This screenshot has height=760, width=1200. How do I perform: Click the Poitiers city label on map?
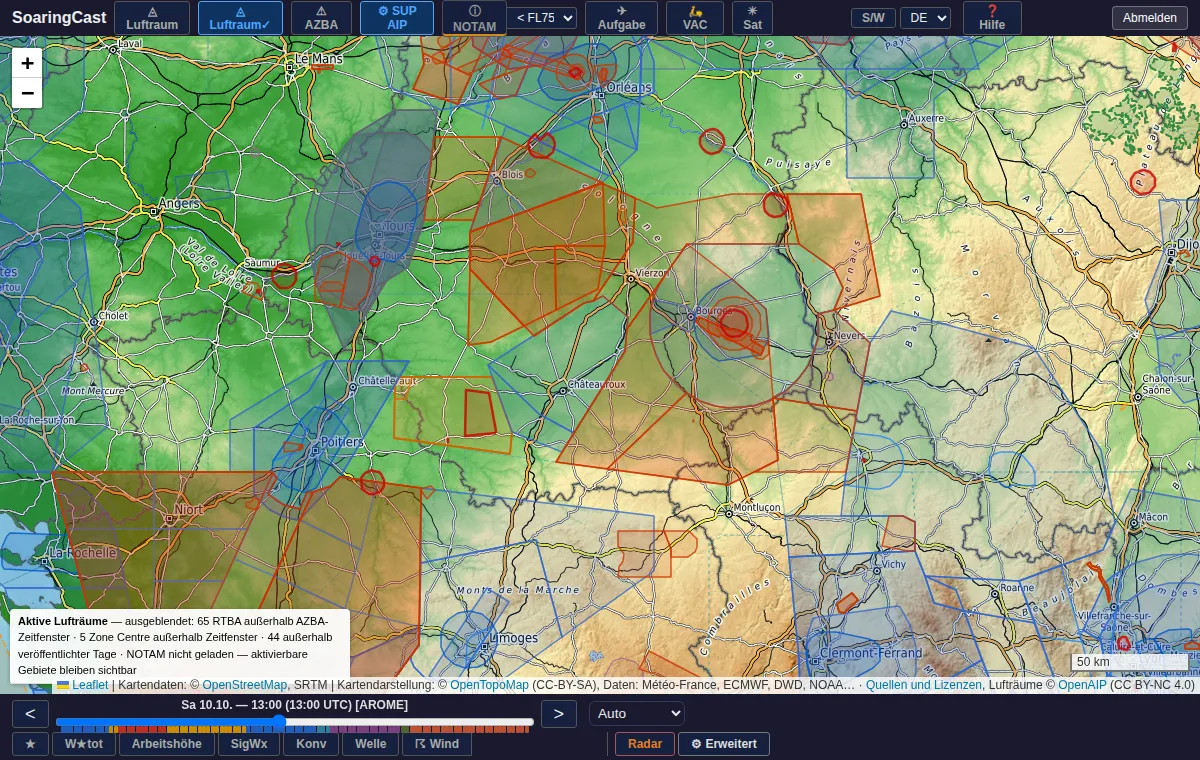pyautogui.click(x=342, y=442)
